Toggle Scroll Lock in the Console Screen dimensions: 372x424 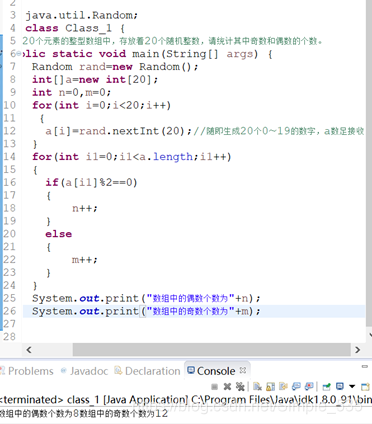tap(270, 387)
